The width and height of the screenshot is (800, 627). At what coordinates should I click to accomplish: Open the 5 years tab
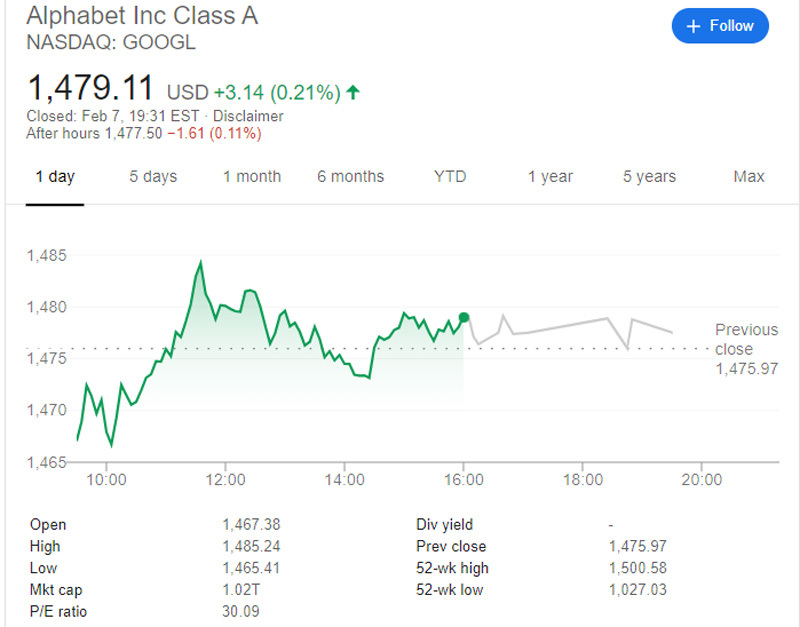point(649,177)
